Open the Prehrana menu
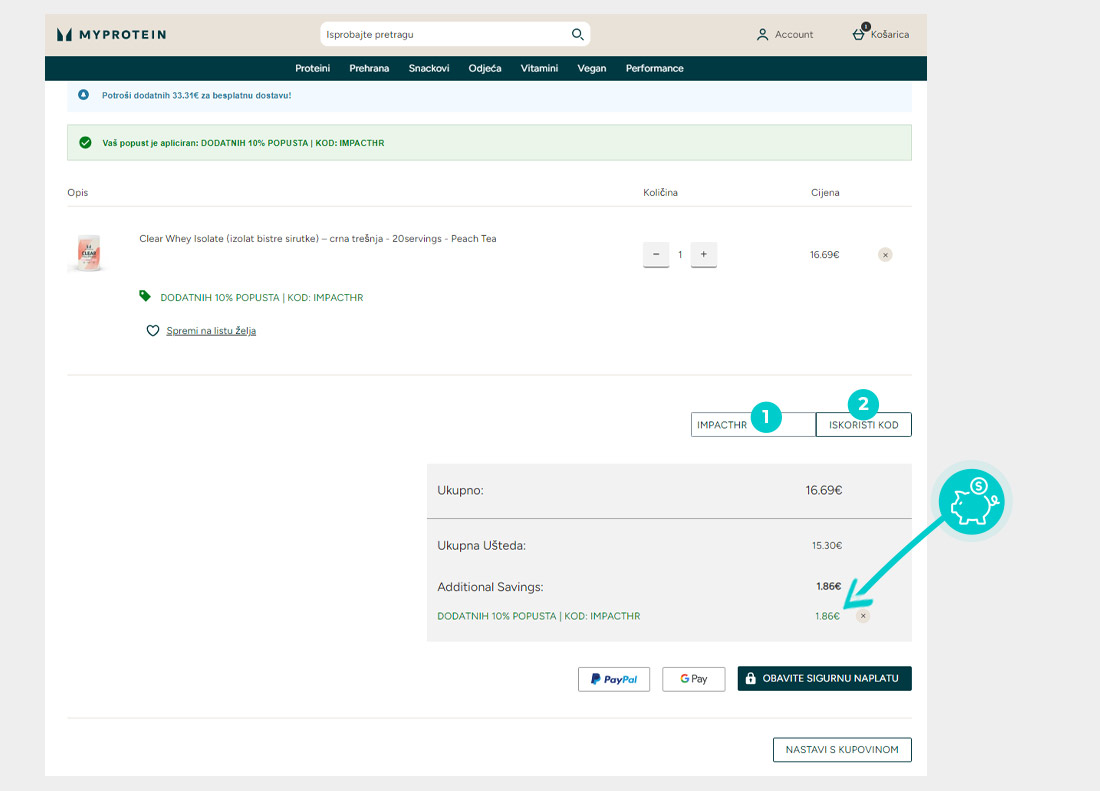The height and width of the screenshot is (791, 1100). 369,68
